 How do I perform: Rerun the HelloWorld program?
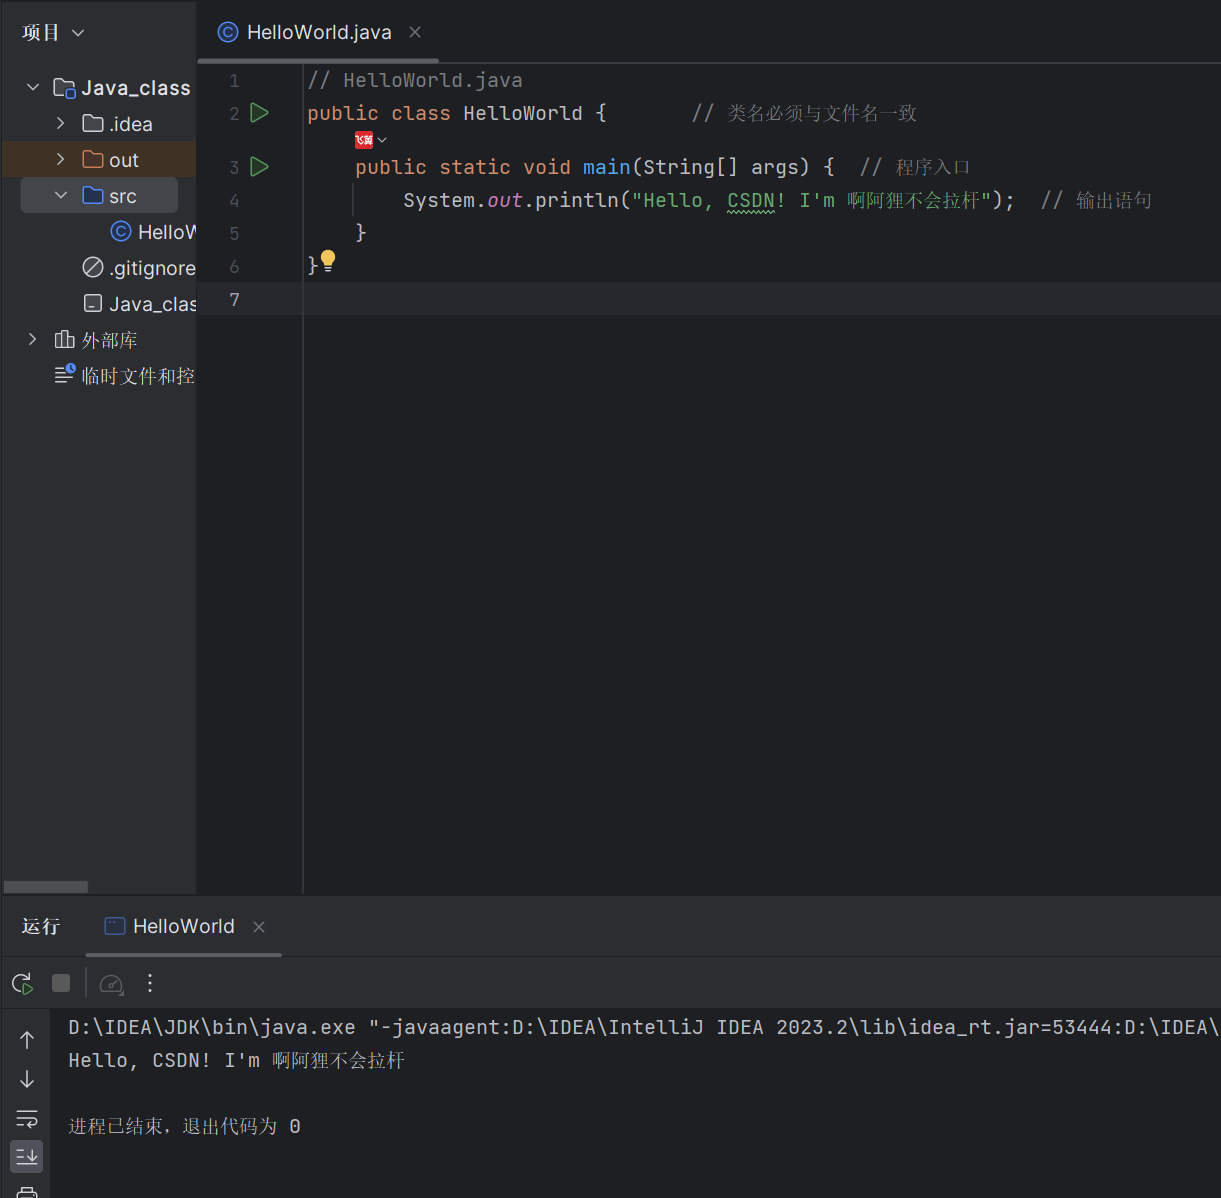click(22, 983)
